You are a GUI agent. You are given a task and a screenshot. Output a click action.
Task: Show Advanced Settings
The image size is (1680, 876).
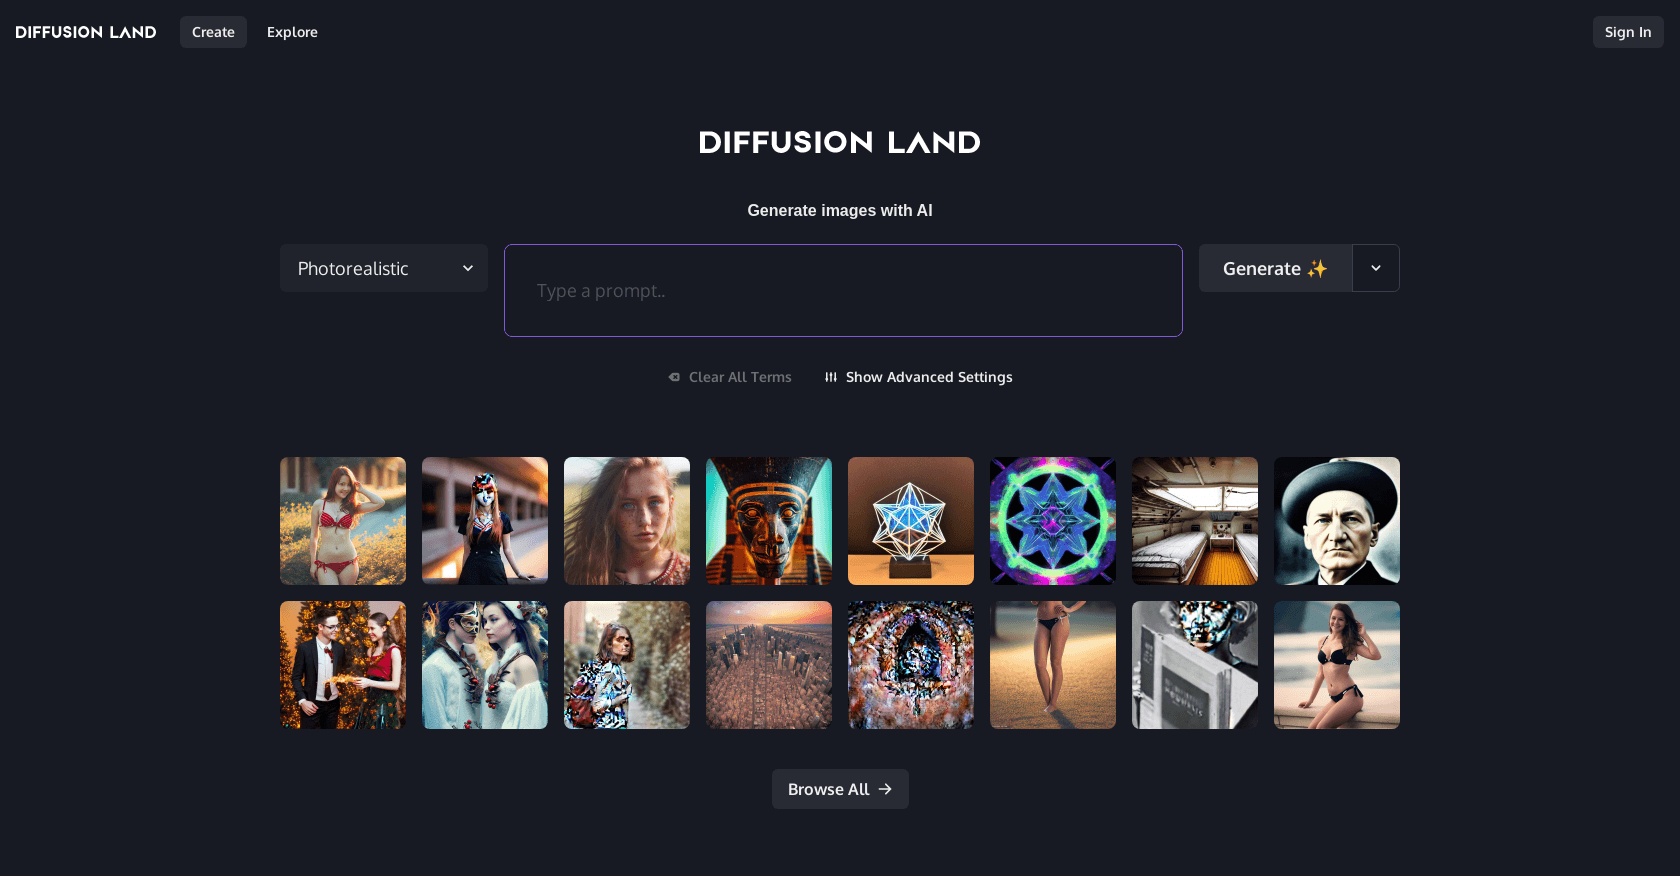tap(918, 377)
